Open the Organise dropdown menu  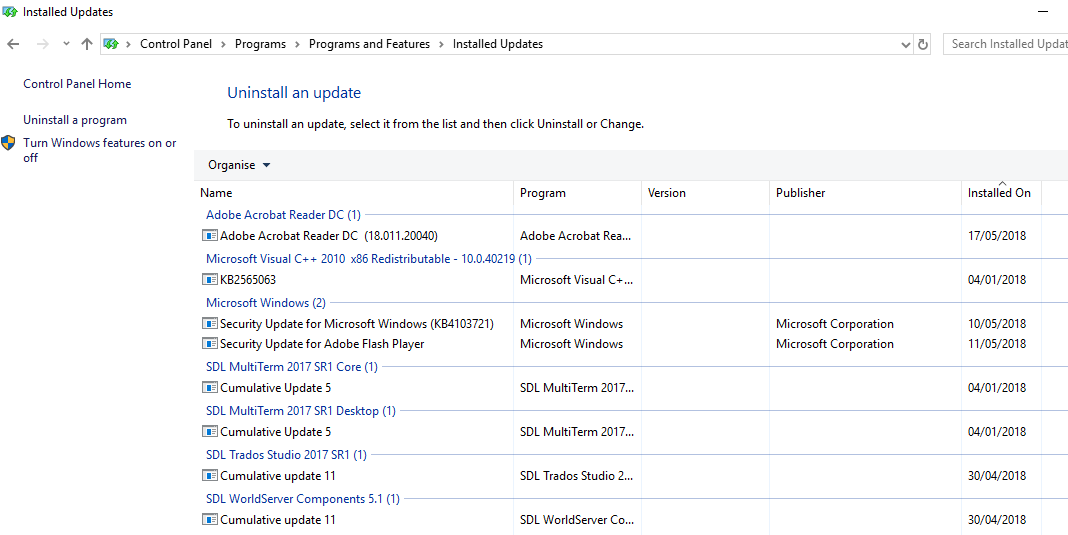(x=239, y=165)
